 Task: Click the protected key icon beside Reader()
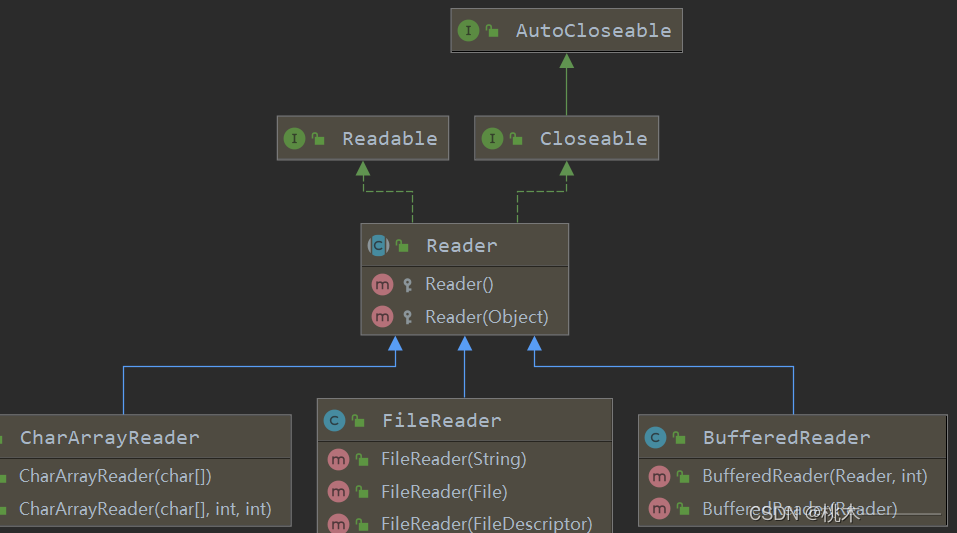(x=407, y=285)
